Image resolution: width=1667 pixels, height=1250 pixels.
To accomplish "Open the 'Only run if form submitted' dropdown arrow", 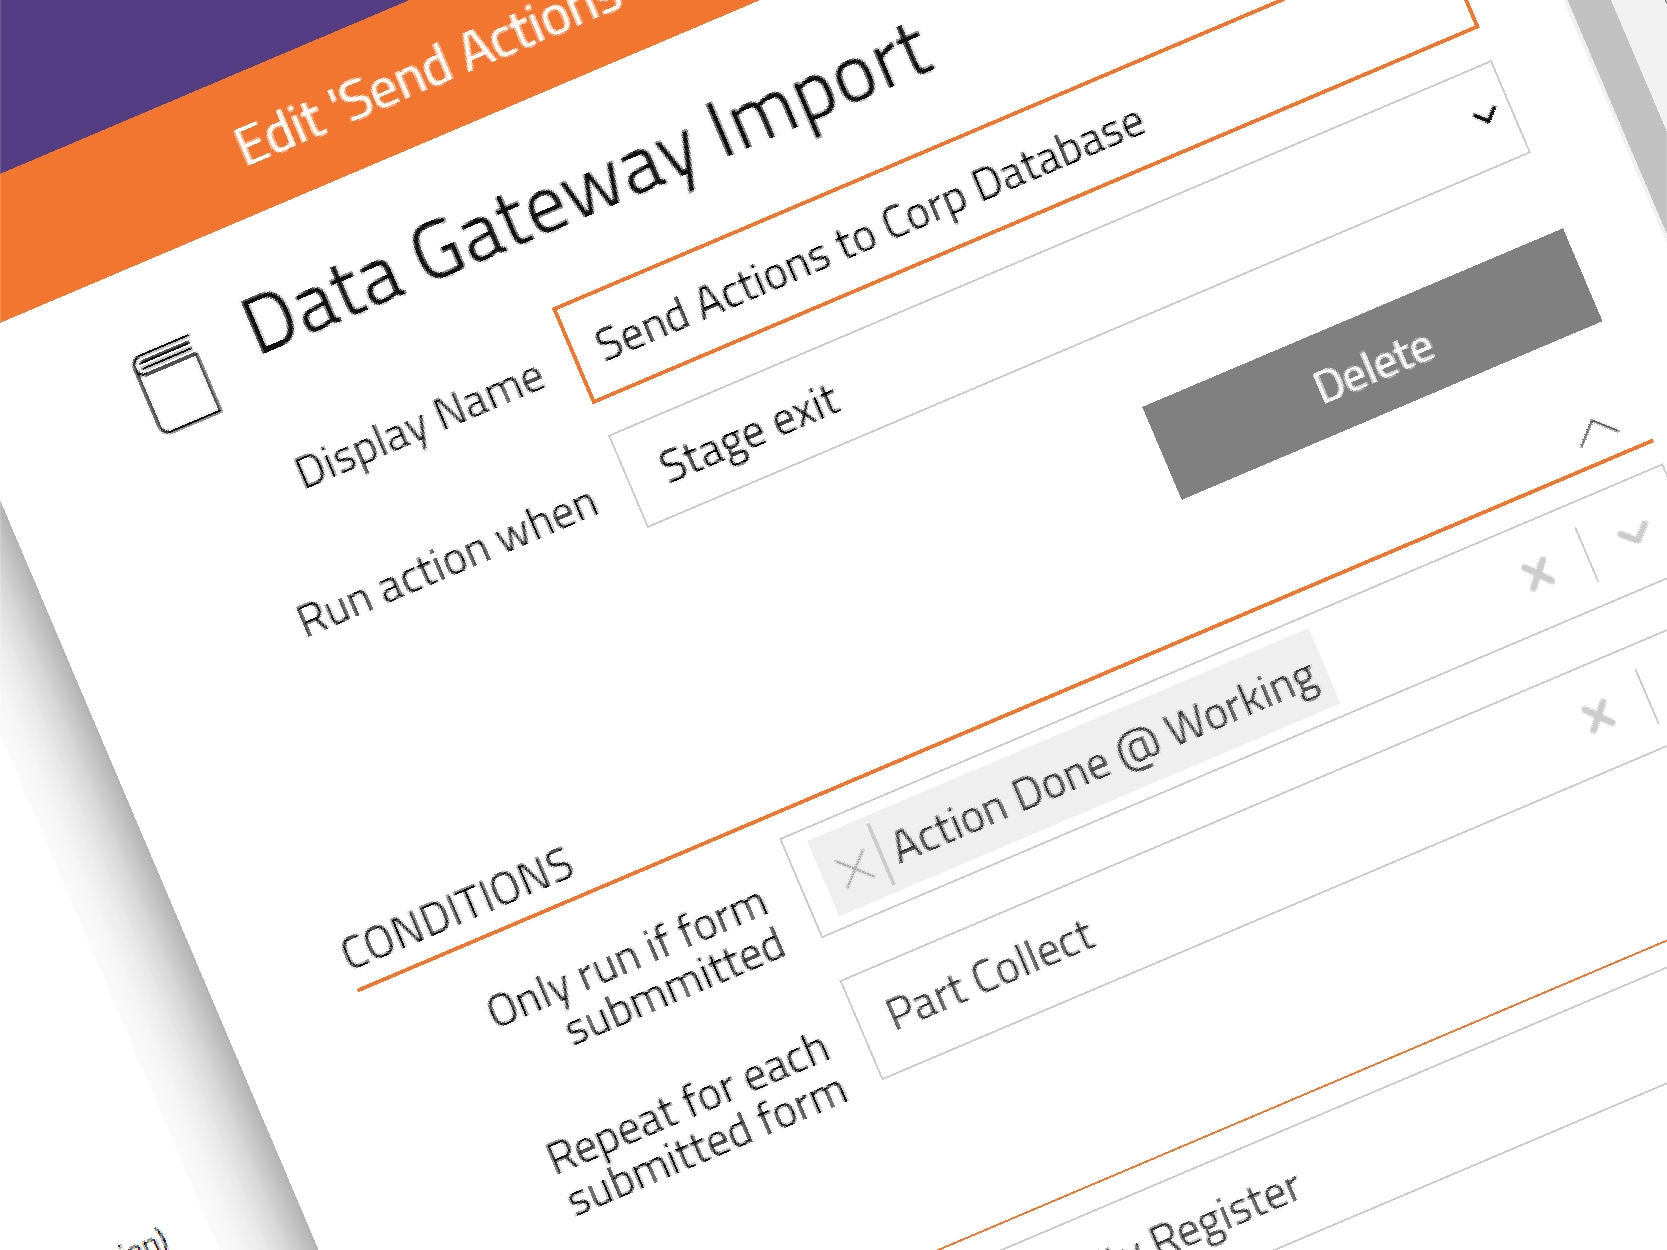I will (x=1633, y=532).
